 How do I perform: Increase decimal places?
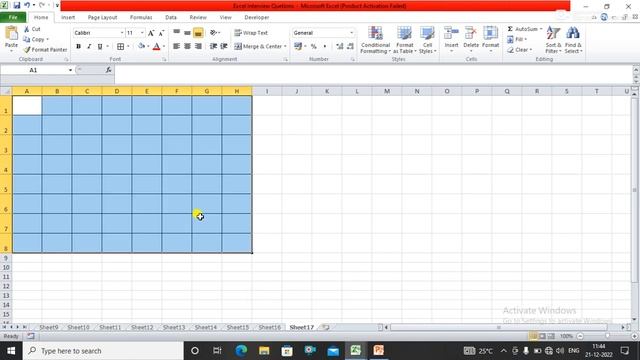[x=340, y=47]
